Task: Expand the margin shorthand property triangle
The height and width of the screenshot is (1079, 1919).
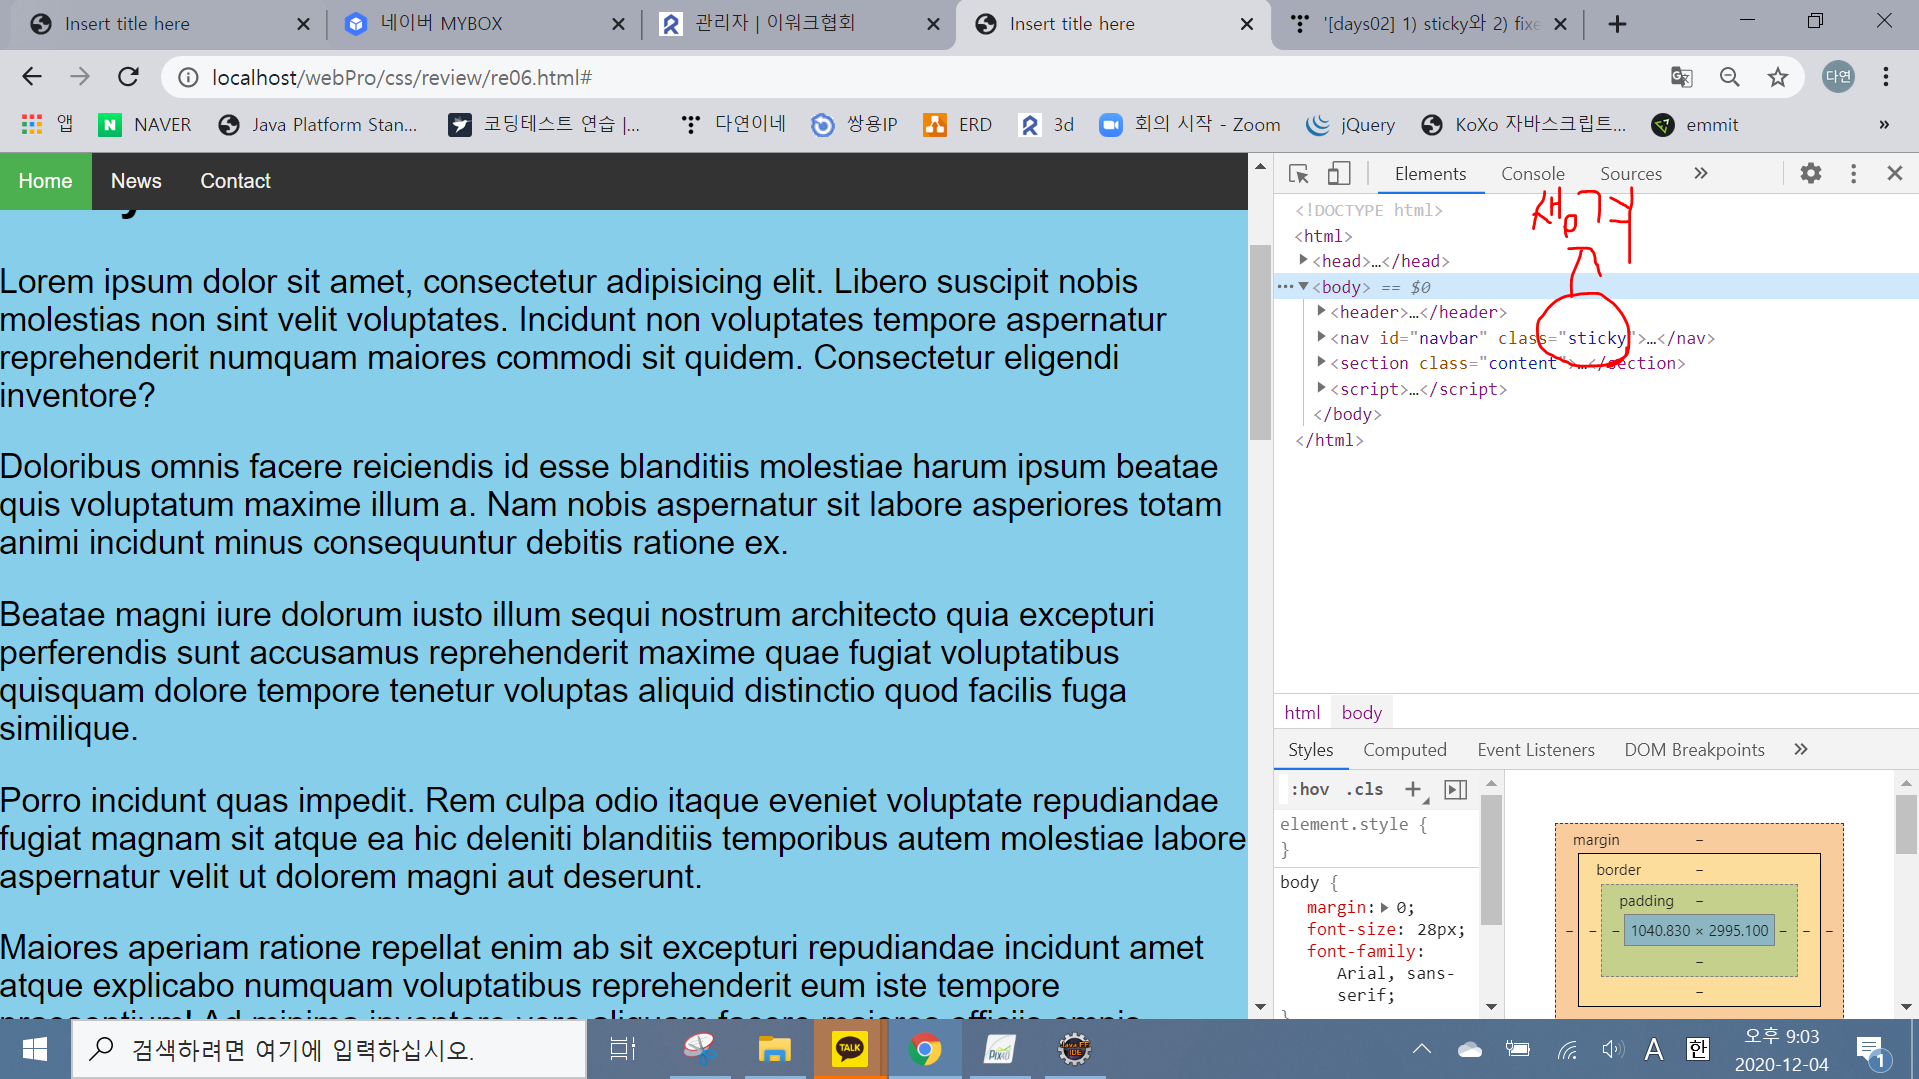Action: (1385, 907)
